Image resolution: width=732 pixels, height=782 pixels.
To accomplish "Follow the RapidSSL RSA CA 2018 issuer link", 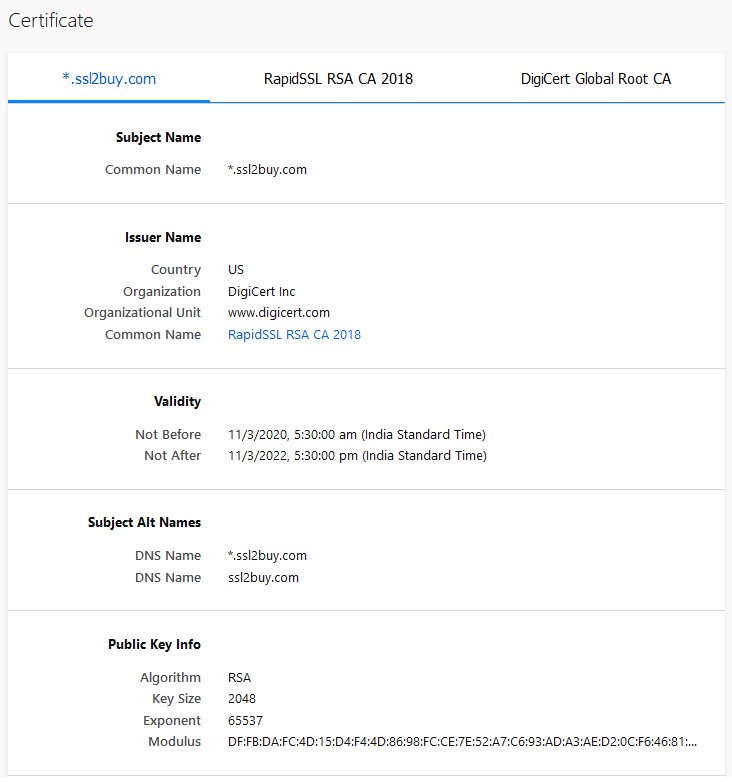I will pyautogui.click(x=294, y=335).
